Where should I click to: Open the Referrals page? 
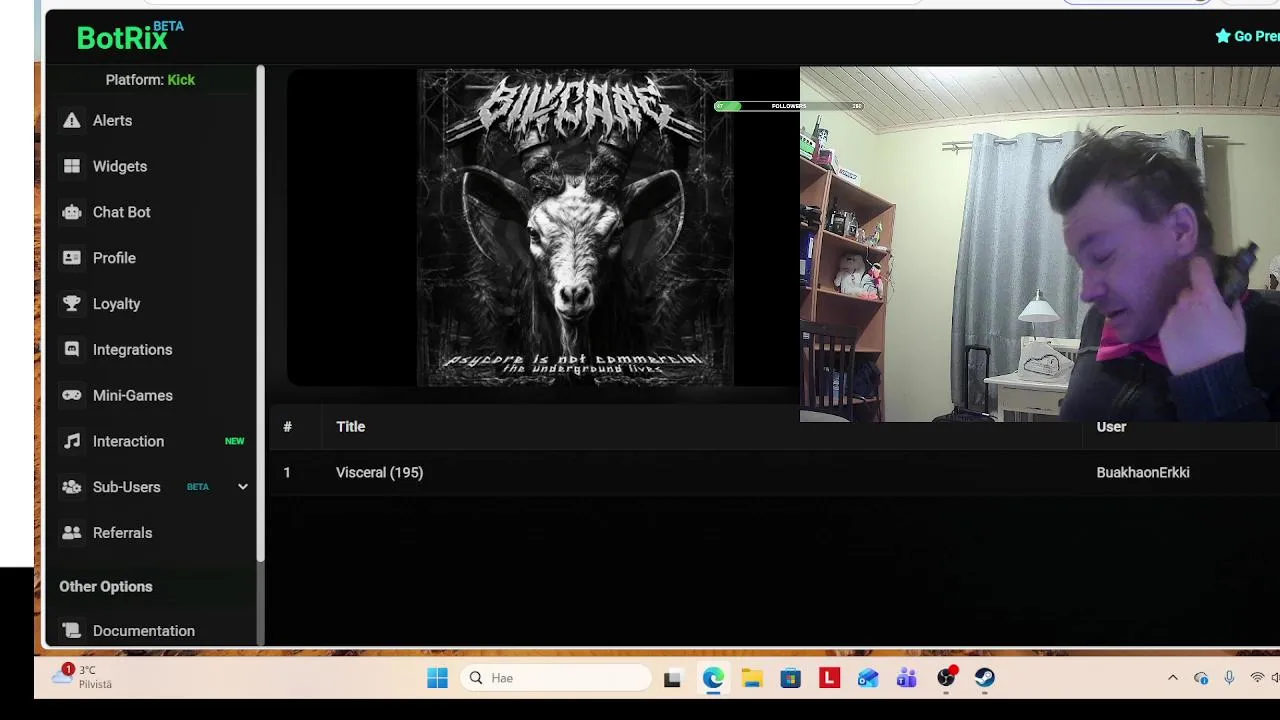pyautogui.click(x=122, y=533)
